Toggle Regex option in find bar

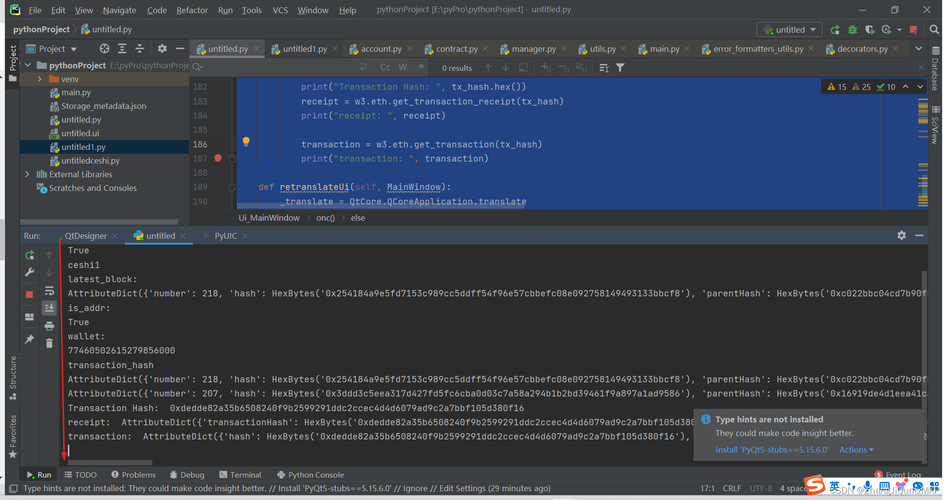(x=420, y=68)
